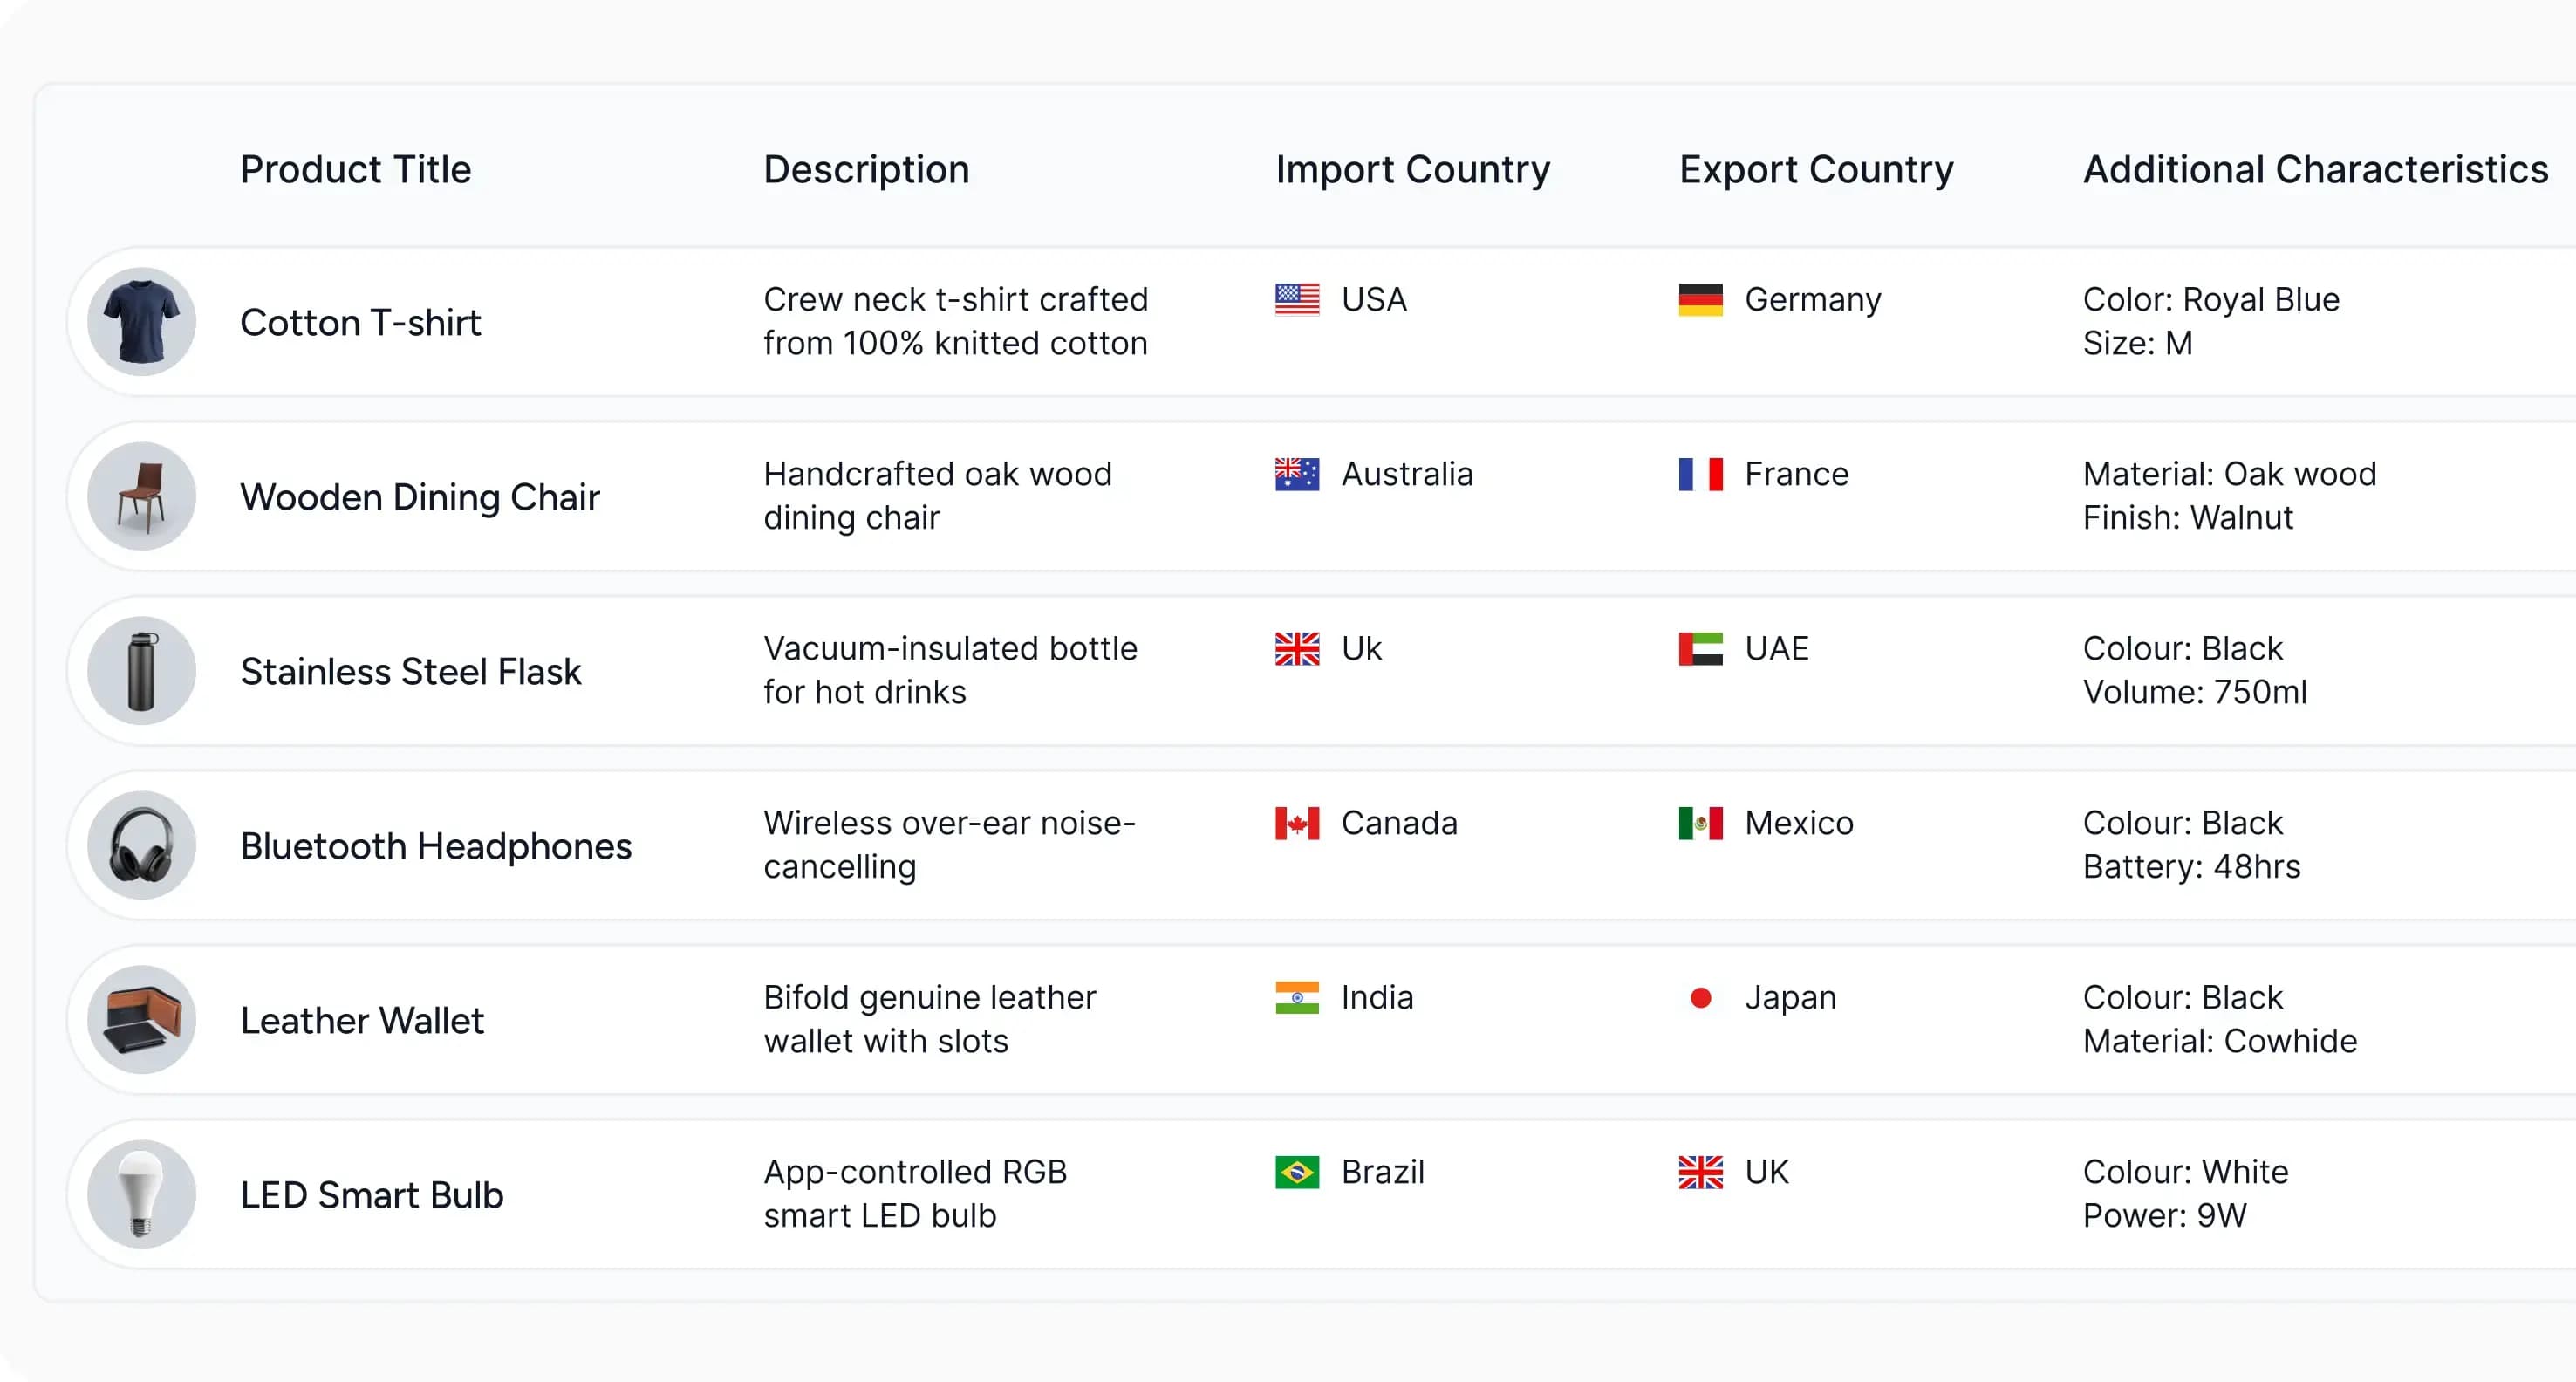Click the Export Country column header
Viewport: 2576px width, 1382px height.
click(x=1815, y=169)
